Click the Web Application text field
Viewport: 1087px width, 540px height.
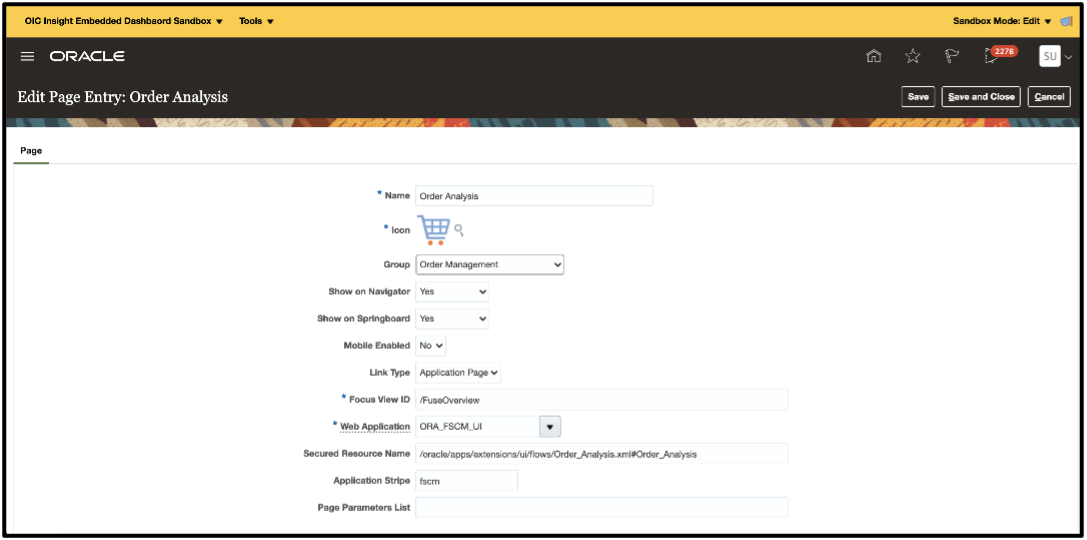[x=477, y=427]
